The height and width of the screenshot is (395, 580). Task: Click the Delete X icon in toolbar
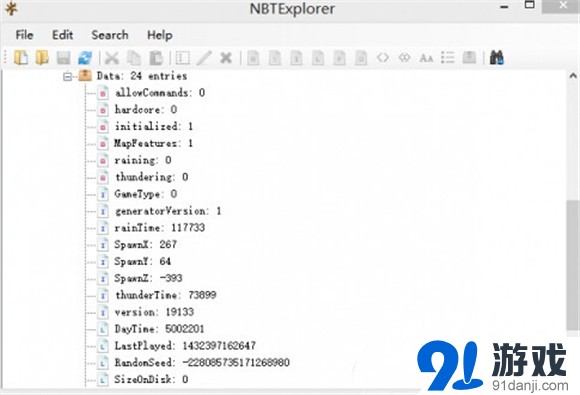226,58
